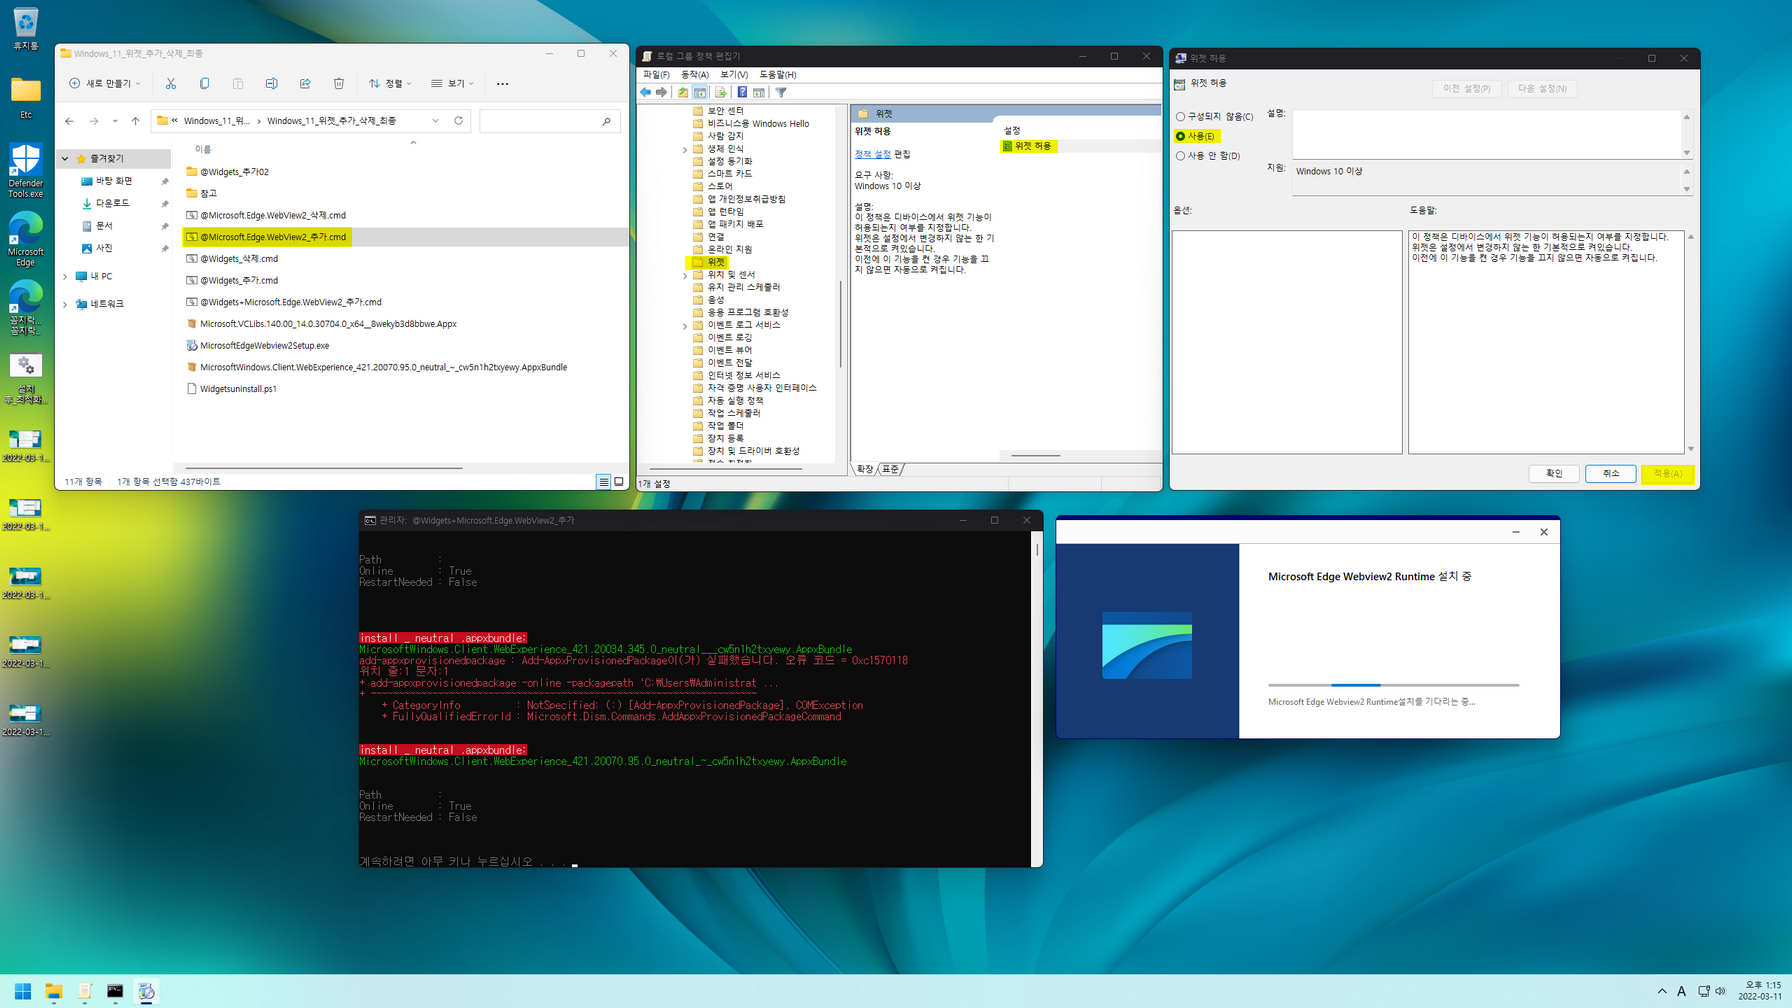
Task: Click Export list icon in policy editor
Action: [720, 92]
